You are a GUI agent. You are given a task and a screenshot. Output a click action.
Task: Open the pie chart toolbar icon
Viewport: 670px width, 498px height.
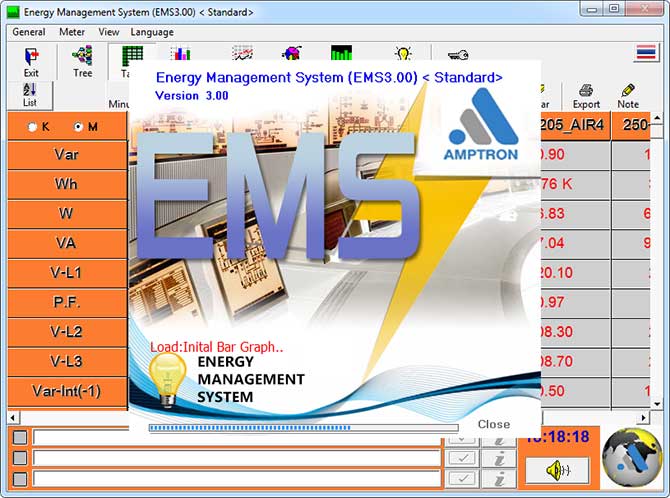(x=292, y=53)
